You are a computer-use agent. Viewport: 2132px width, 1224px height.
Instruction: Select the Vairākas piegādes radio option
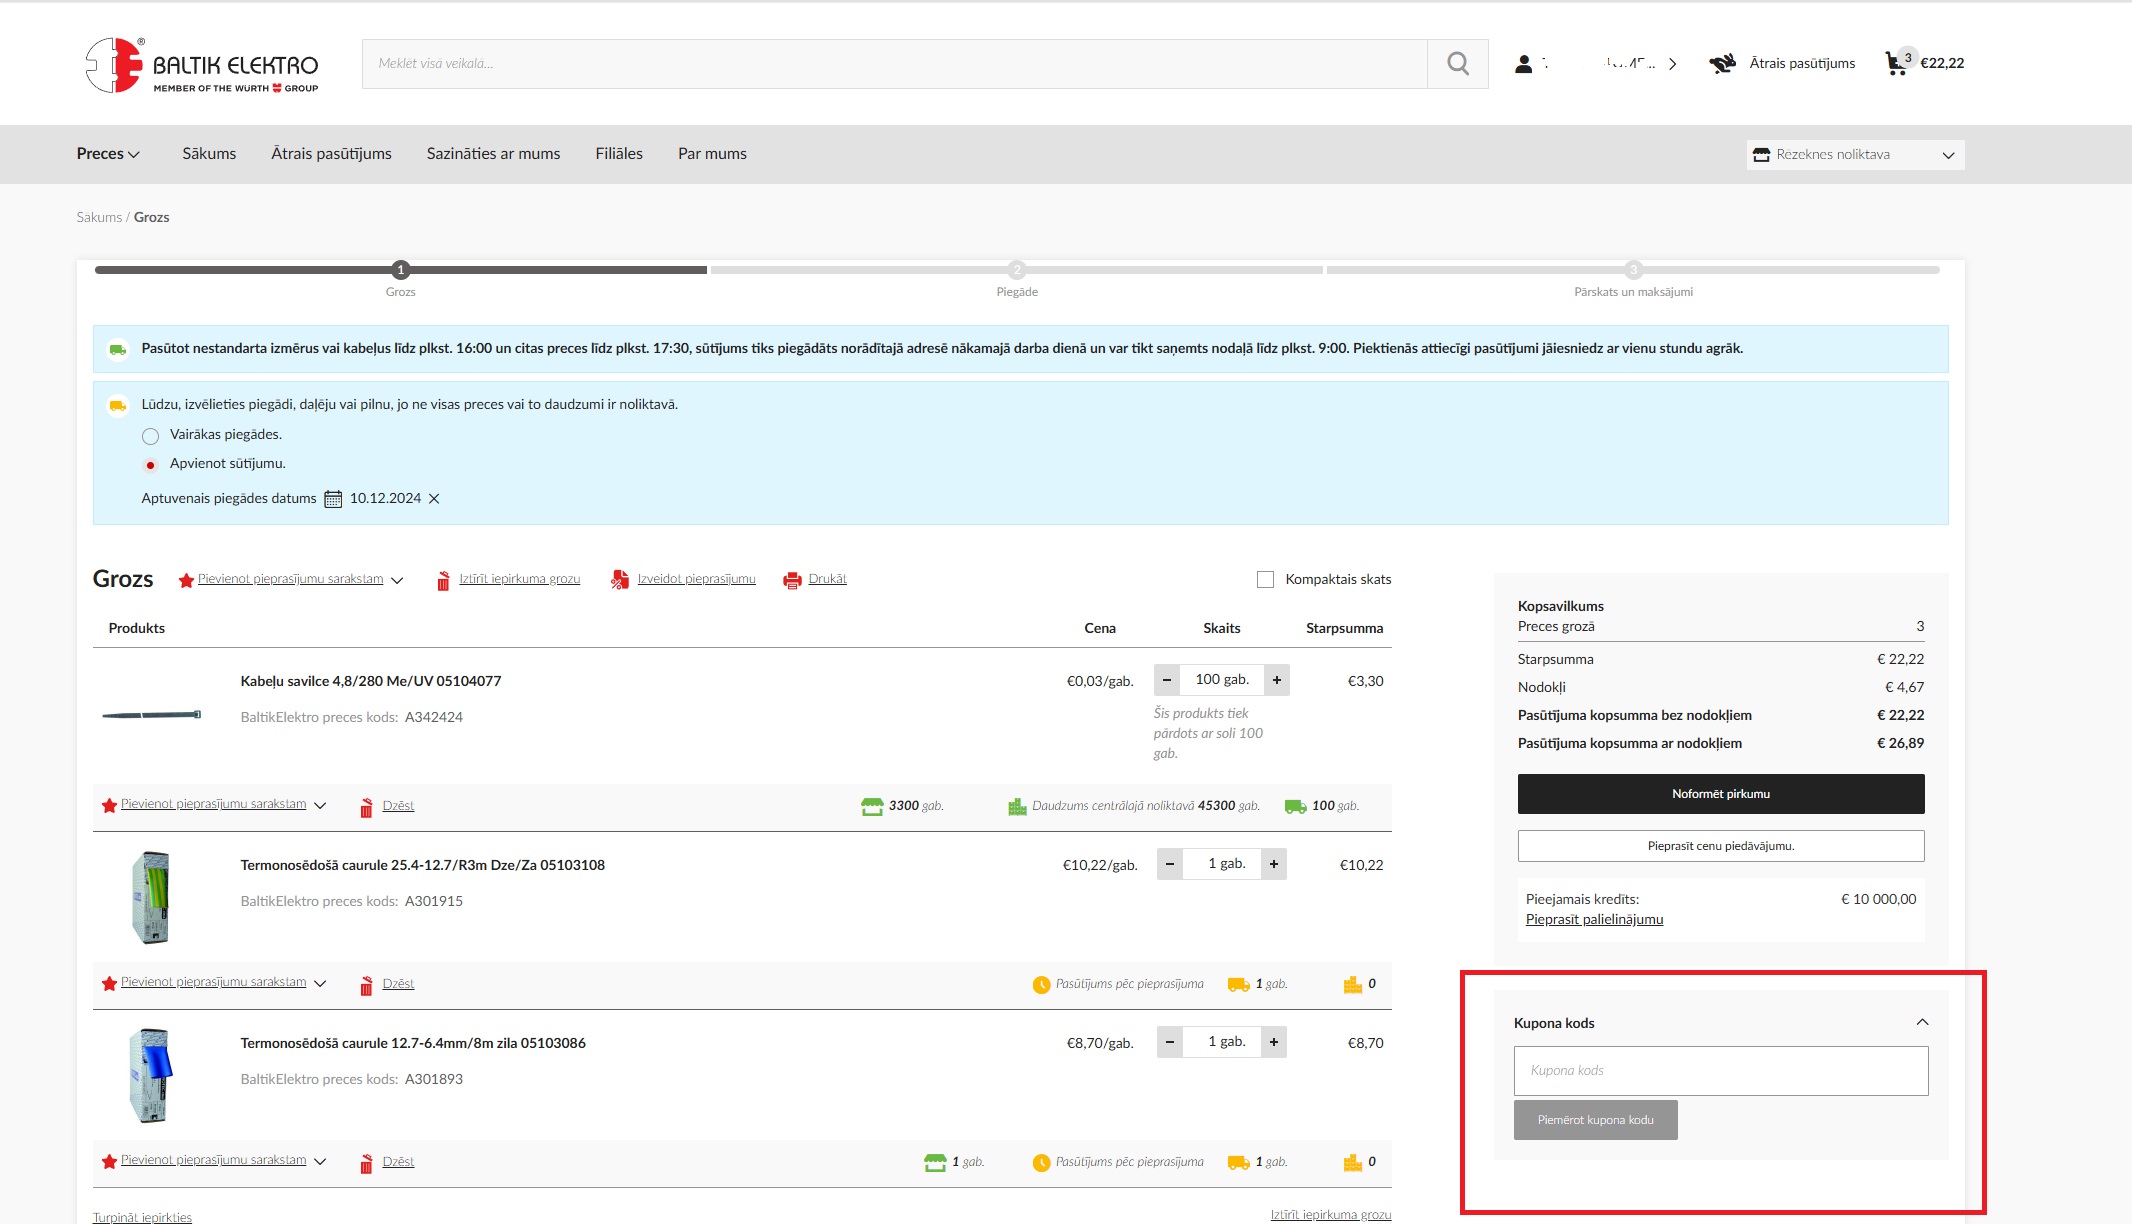[x=150, y=436]
